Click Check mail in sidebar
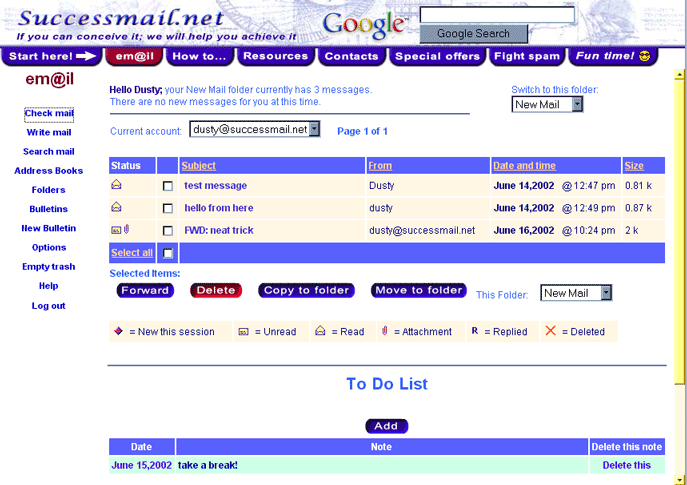Screen dimensions: 687x485 (x=49, y=113)
